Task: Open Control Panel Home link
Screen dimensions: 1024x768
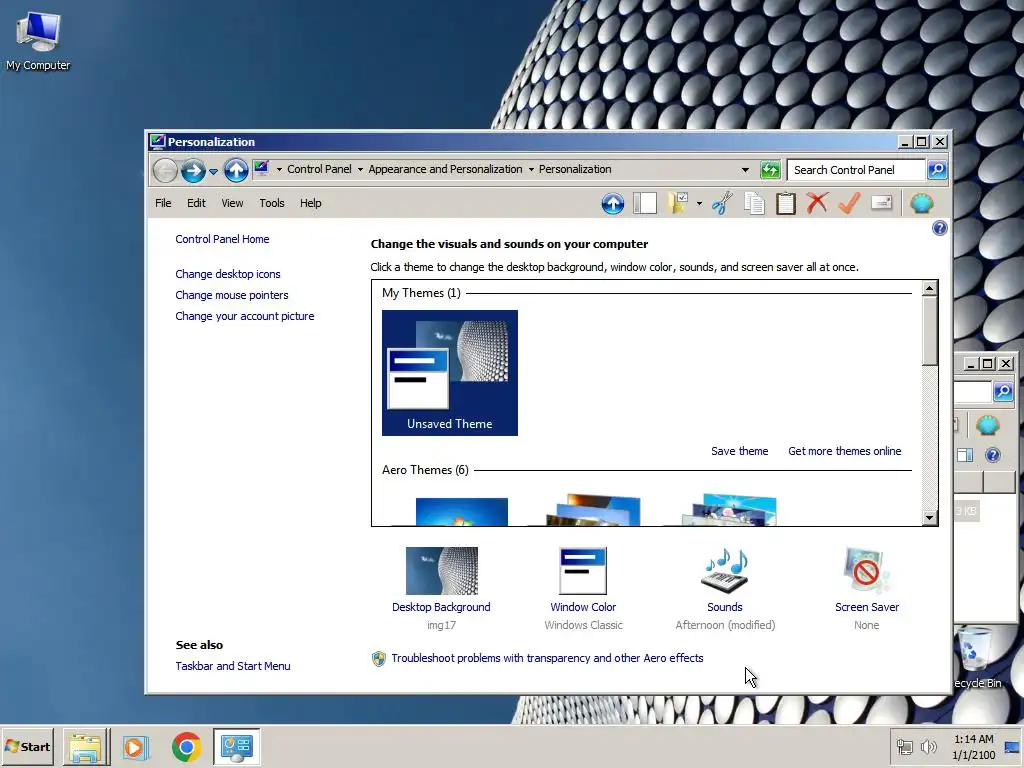Action: pos(222,239)
